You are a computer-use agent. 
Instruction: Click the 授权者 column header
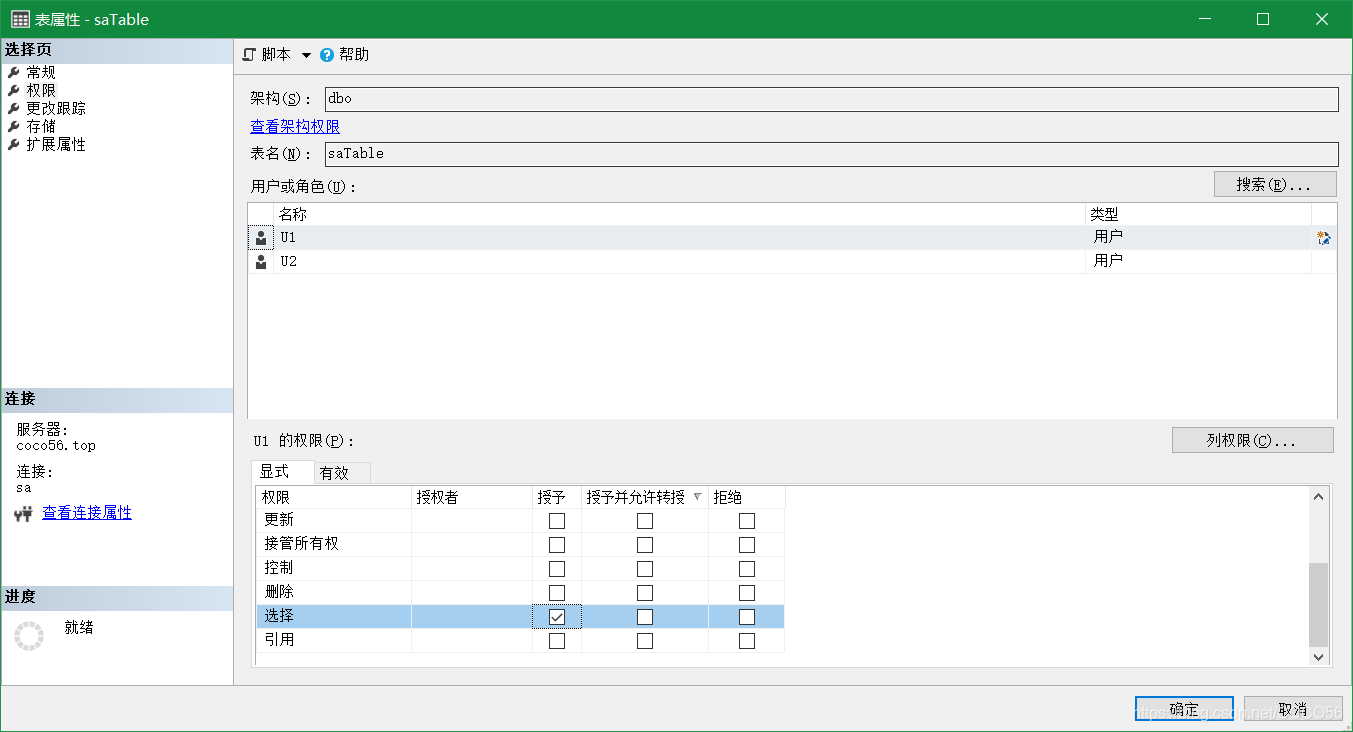[x=472, y=497]
